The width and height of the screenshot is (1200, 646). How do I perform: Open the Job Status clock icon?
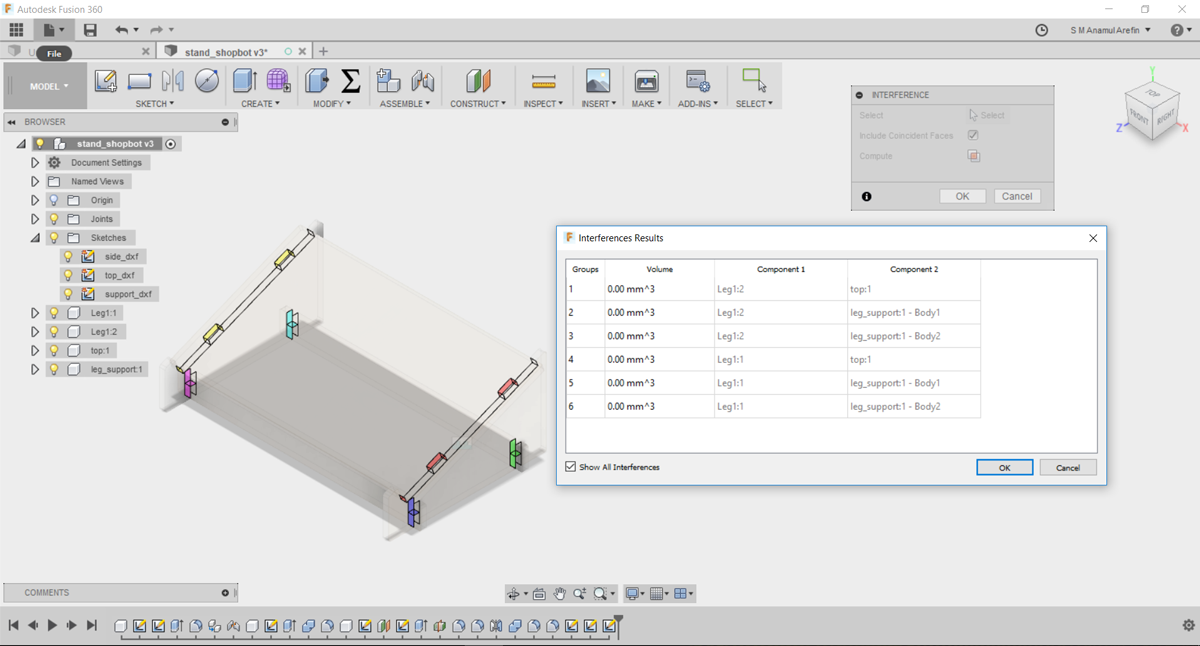(x=1041, y=30)
